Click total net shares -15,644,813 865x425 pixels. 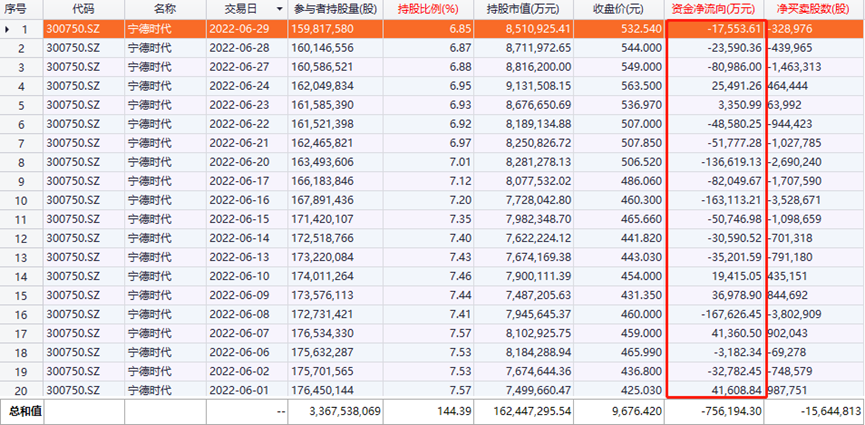click(x=831, y=411)
